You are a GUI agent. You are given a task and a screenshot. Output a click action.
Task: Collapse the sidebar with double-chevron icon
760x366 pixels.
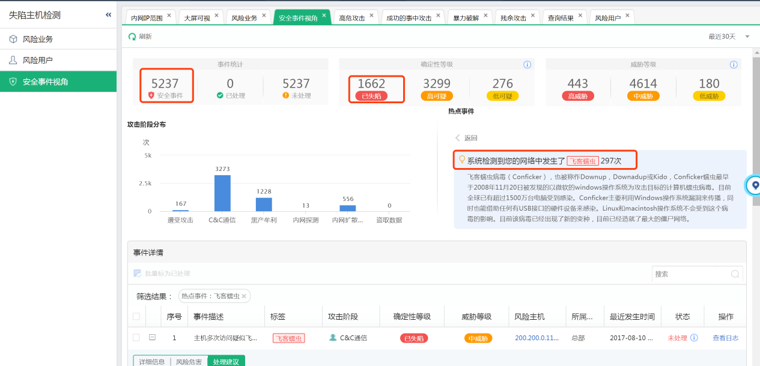click(x=108, y=15)
